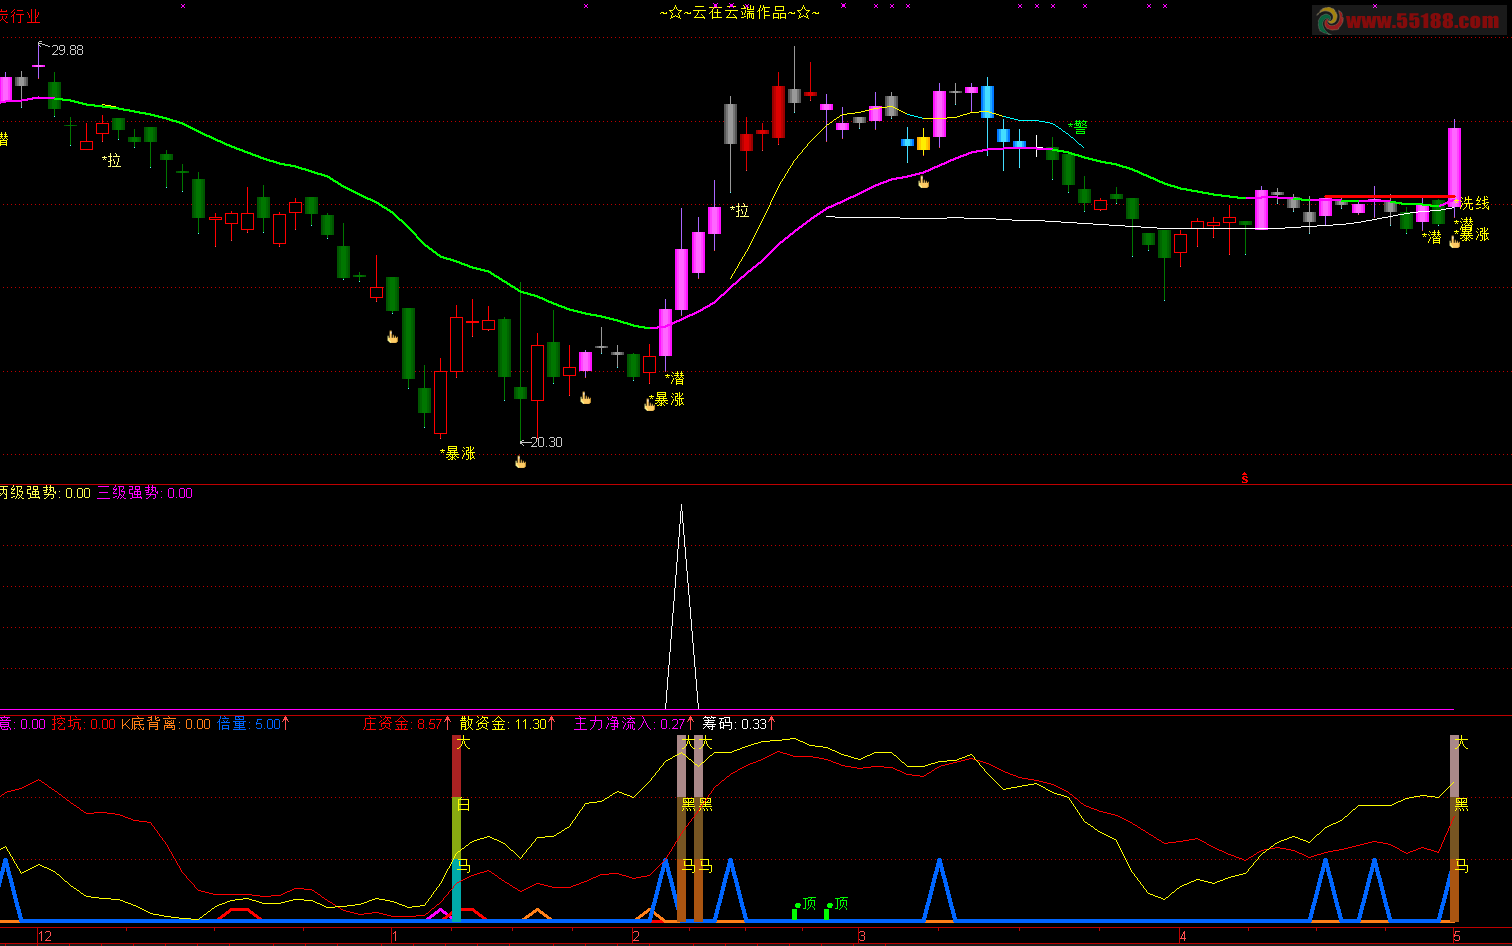This screenshot has height=946, width=1512.
Task: Click the *暴涨 label left of the 20.30 low
Action: (458, 453)
